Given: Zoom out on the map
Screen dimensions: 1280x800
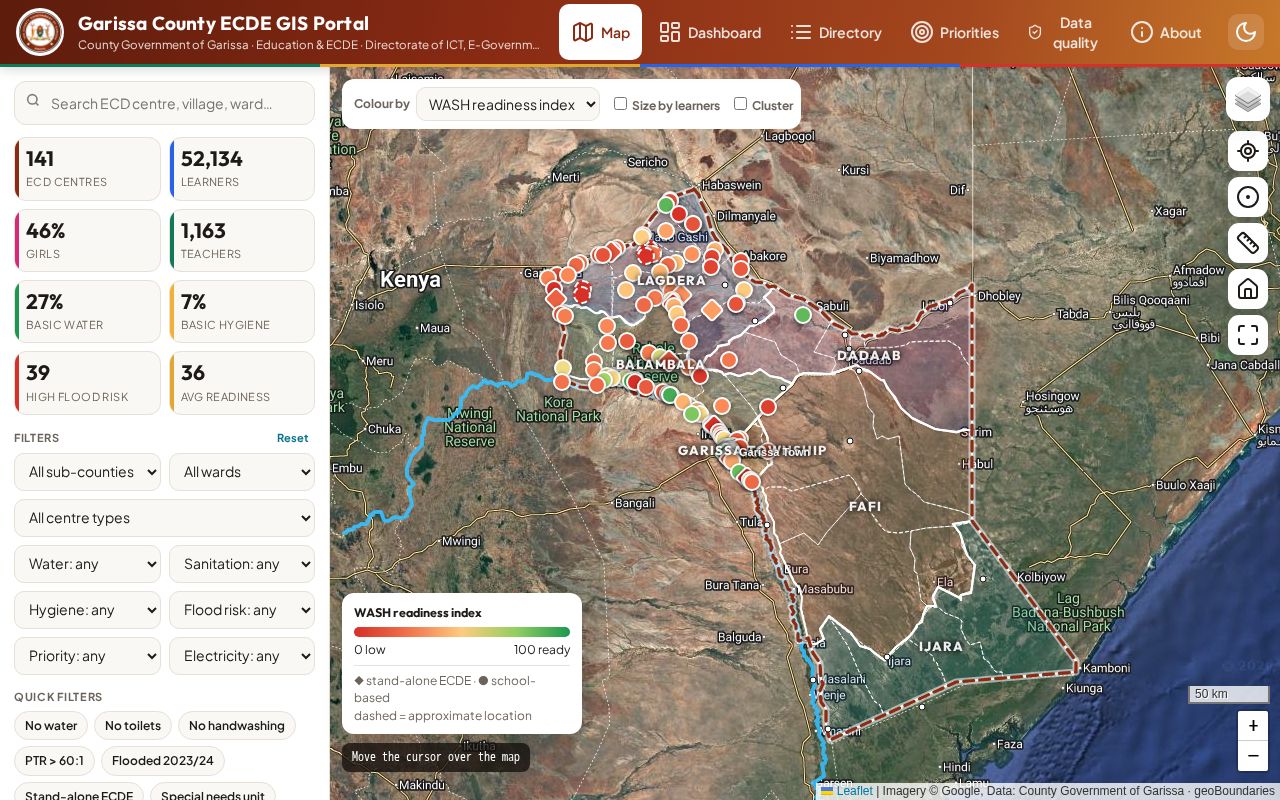Looking at the screenshot, I should [1253, 756].
